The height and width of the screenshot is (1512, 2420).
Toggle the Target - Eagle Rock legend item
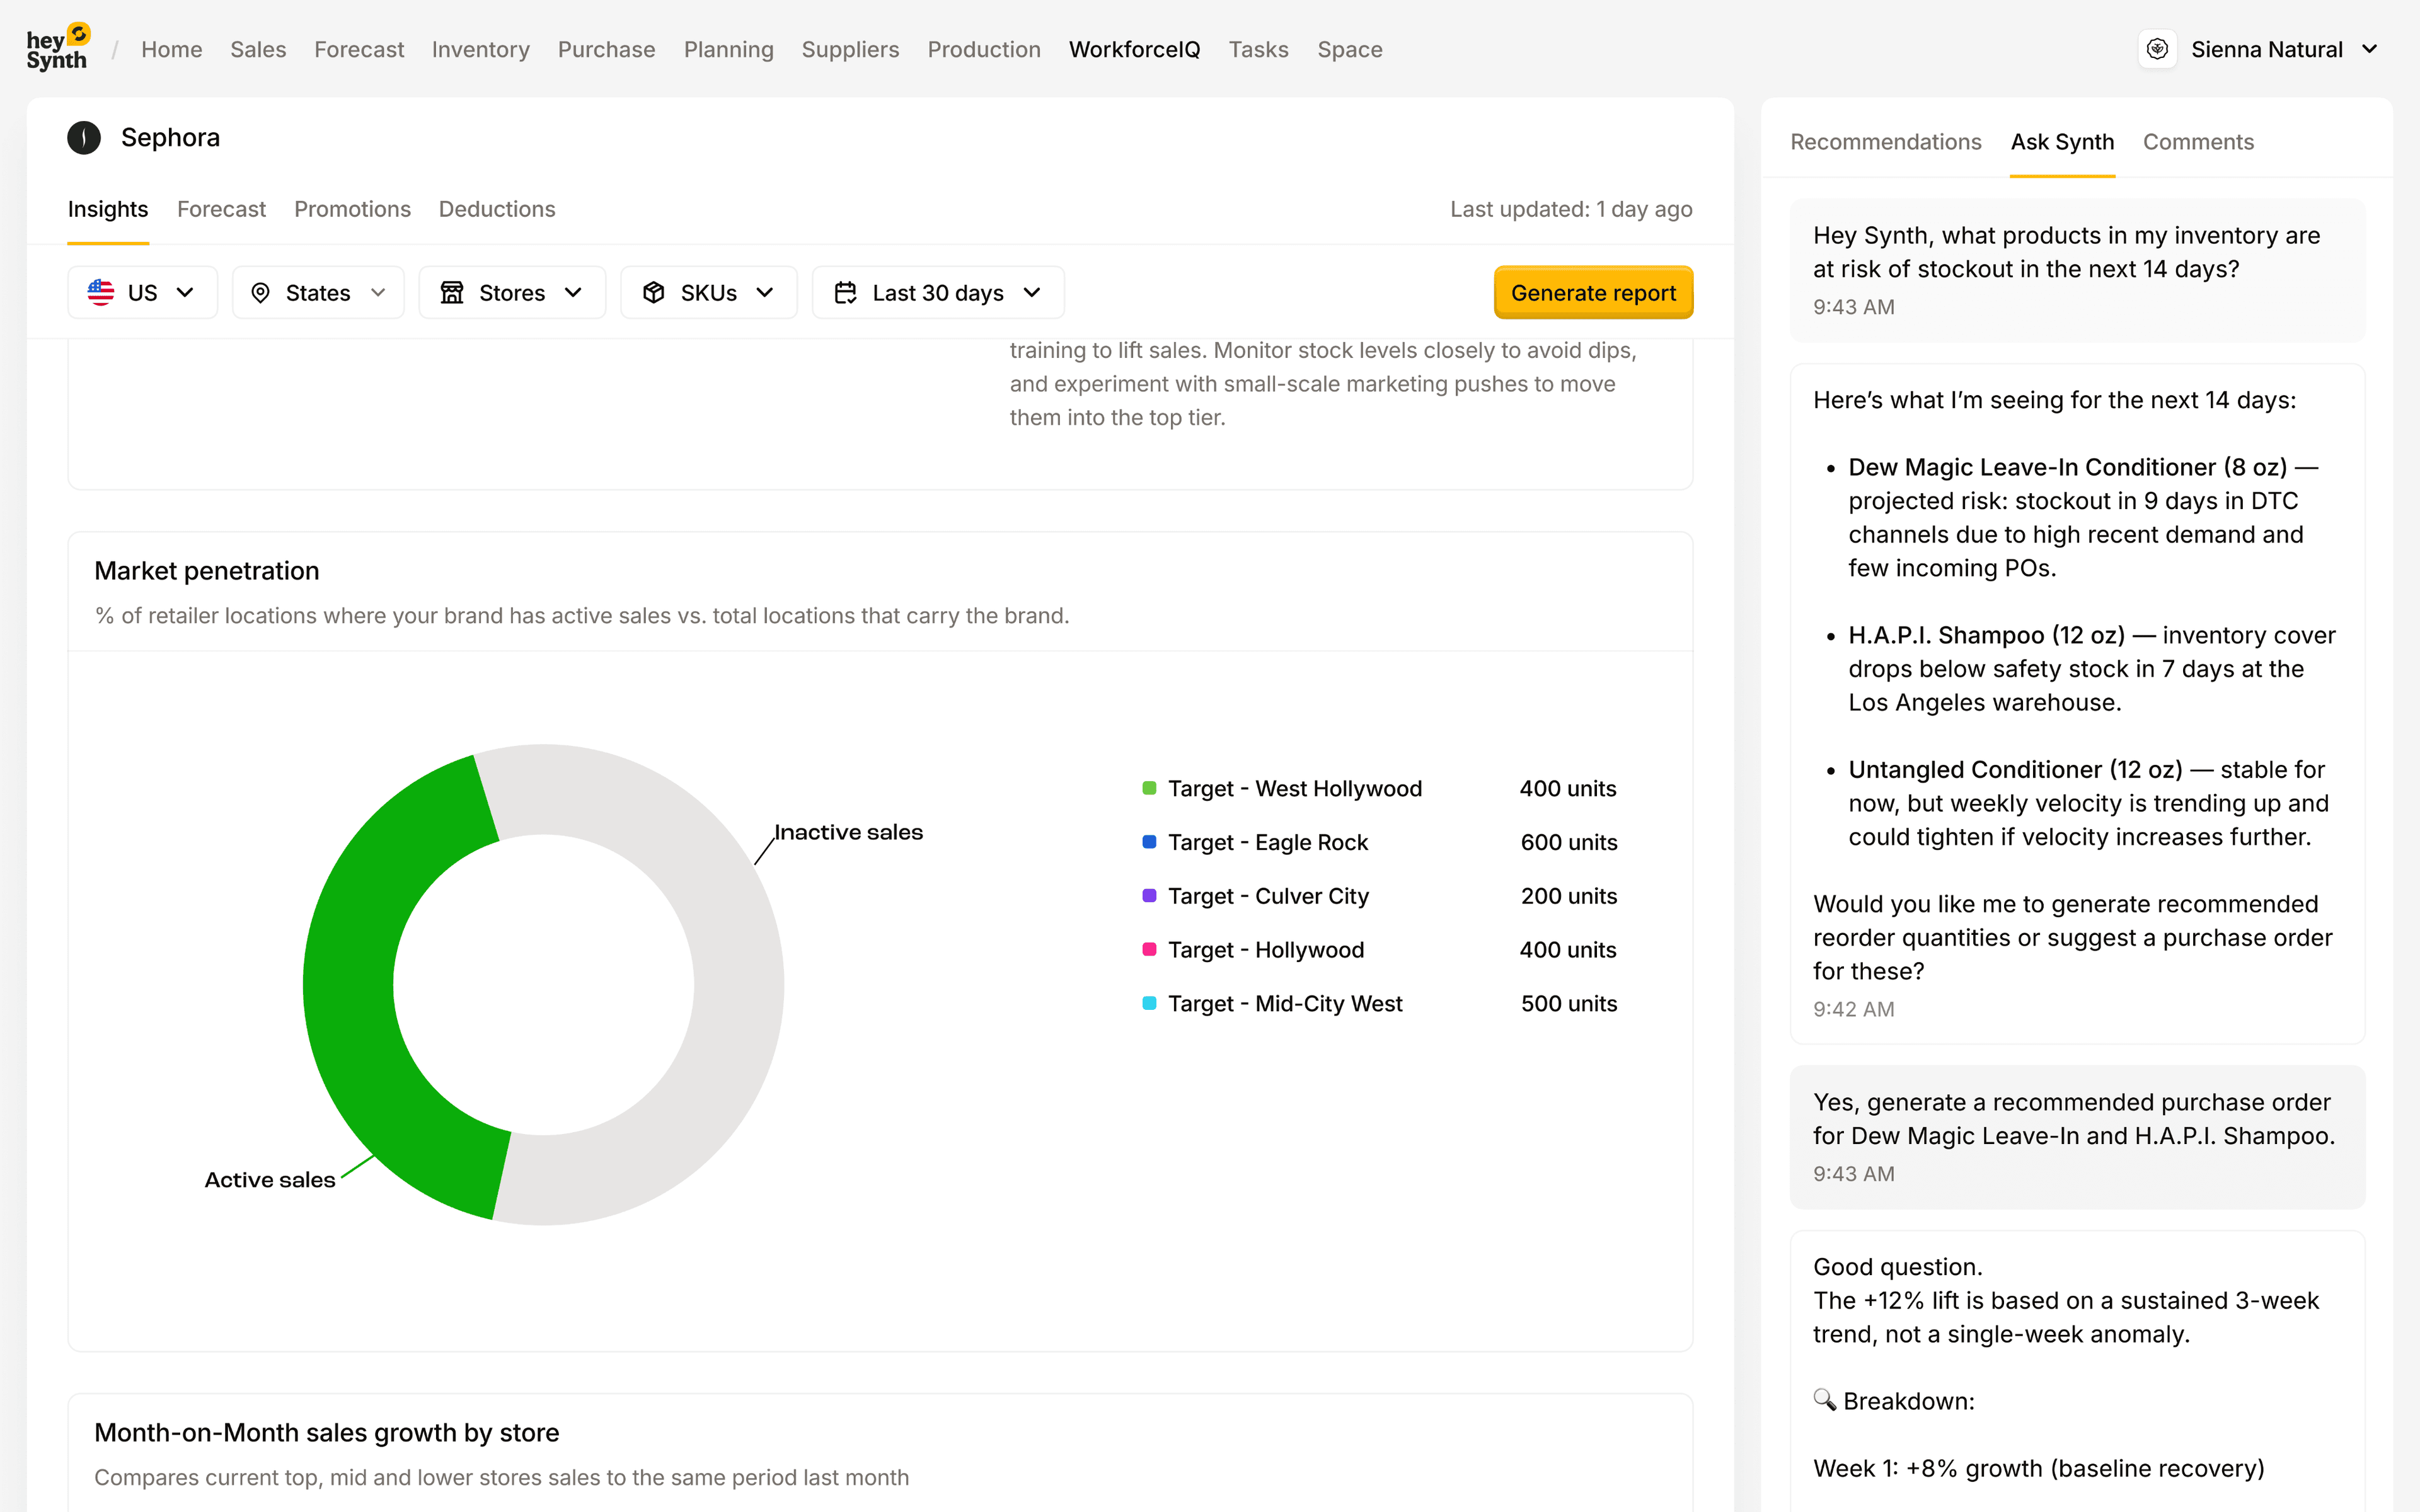(x=1267, y=842)
